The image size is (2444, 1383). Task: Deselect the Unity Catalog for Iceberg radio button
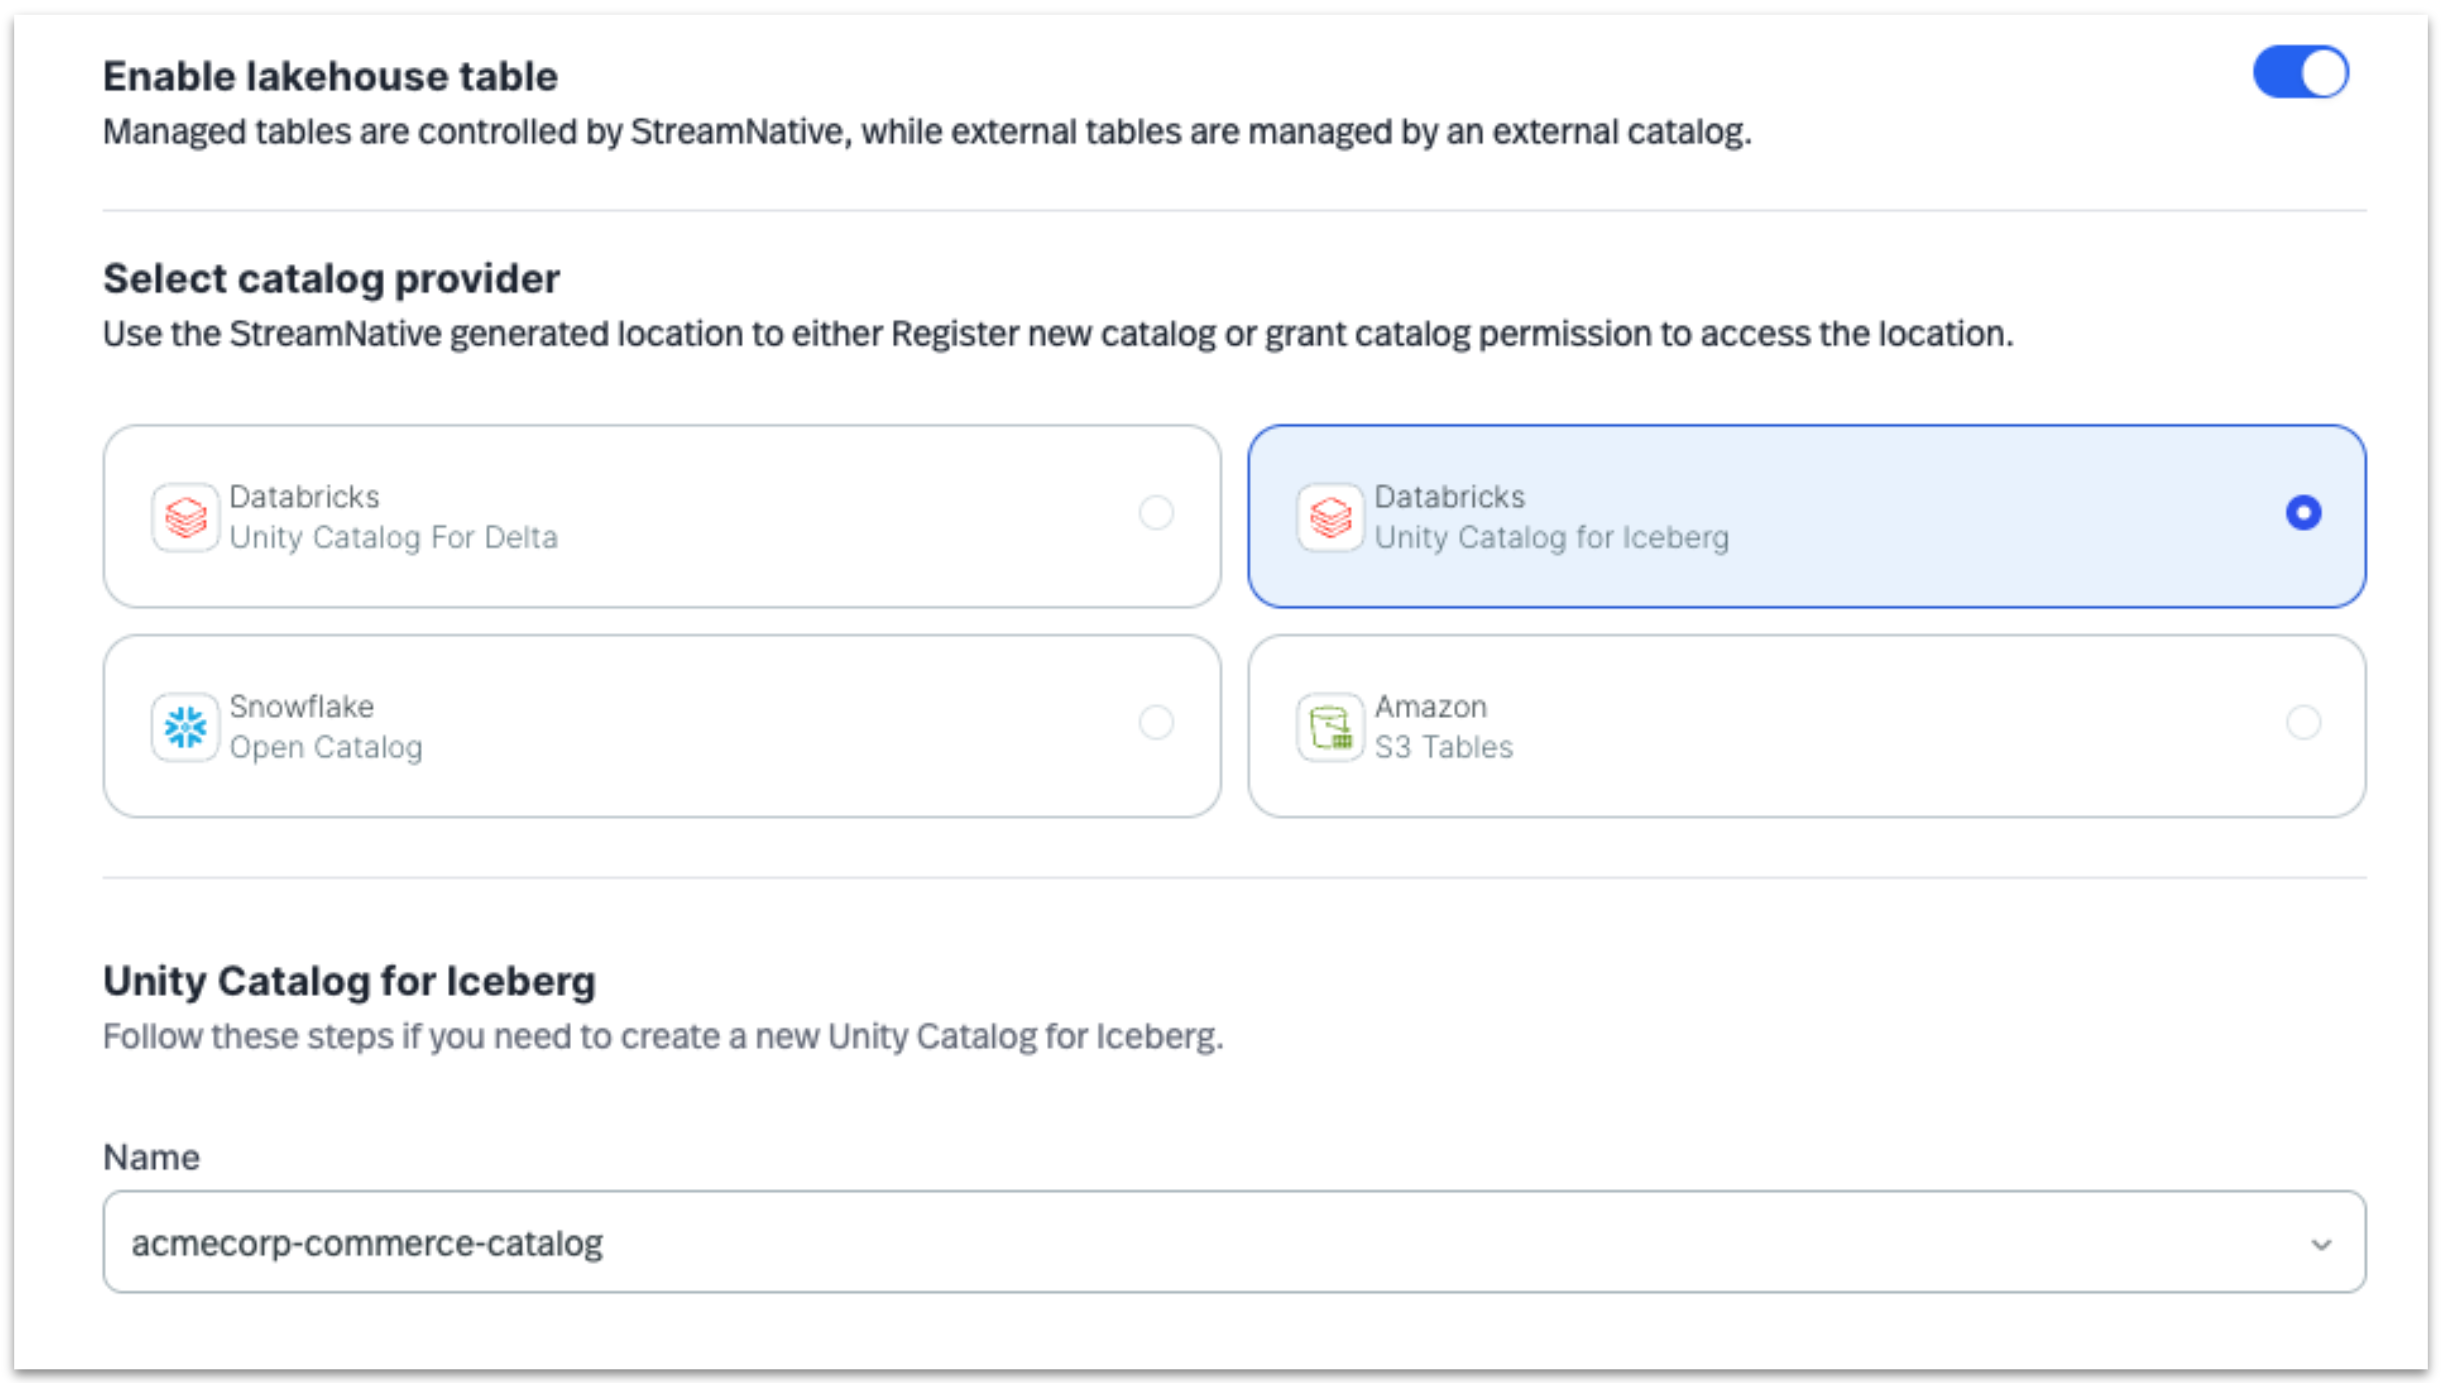(x=2304, y=514)
